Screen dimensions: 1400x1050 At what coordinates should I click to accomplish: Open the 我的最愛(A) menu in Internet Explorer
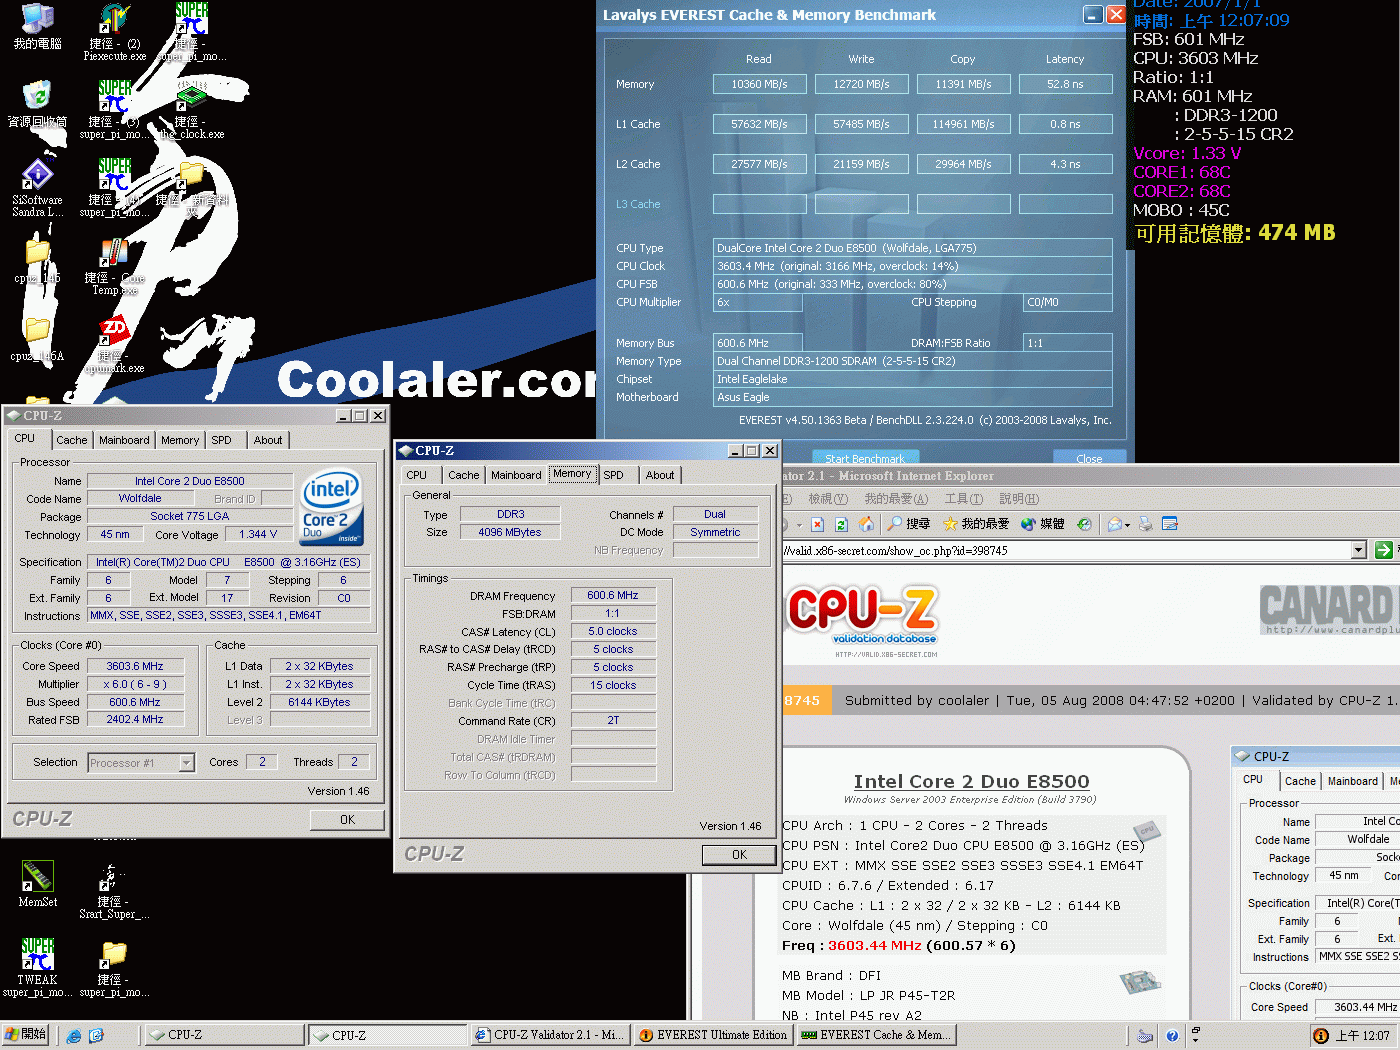click(x=896, y=498)
